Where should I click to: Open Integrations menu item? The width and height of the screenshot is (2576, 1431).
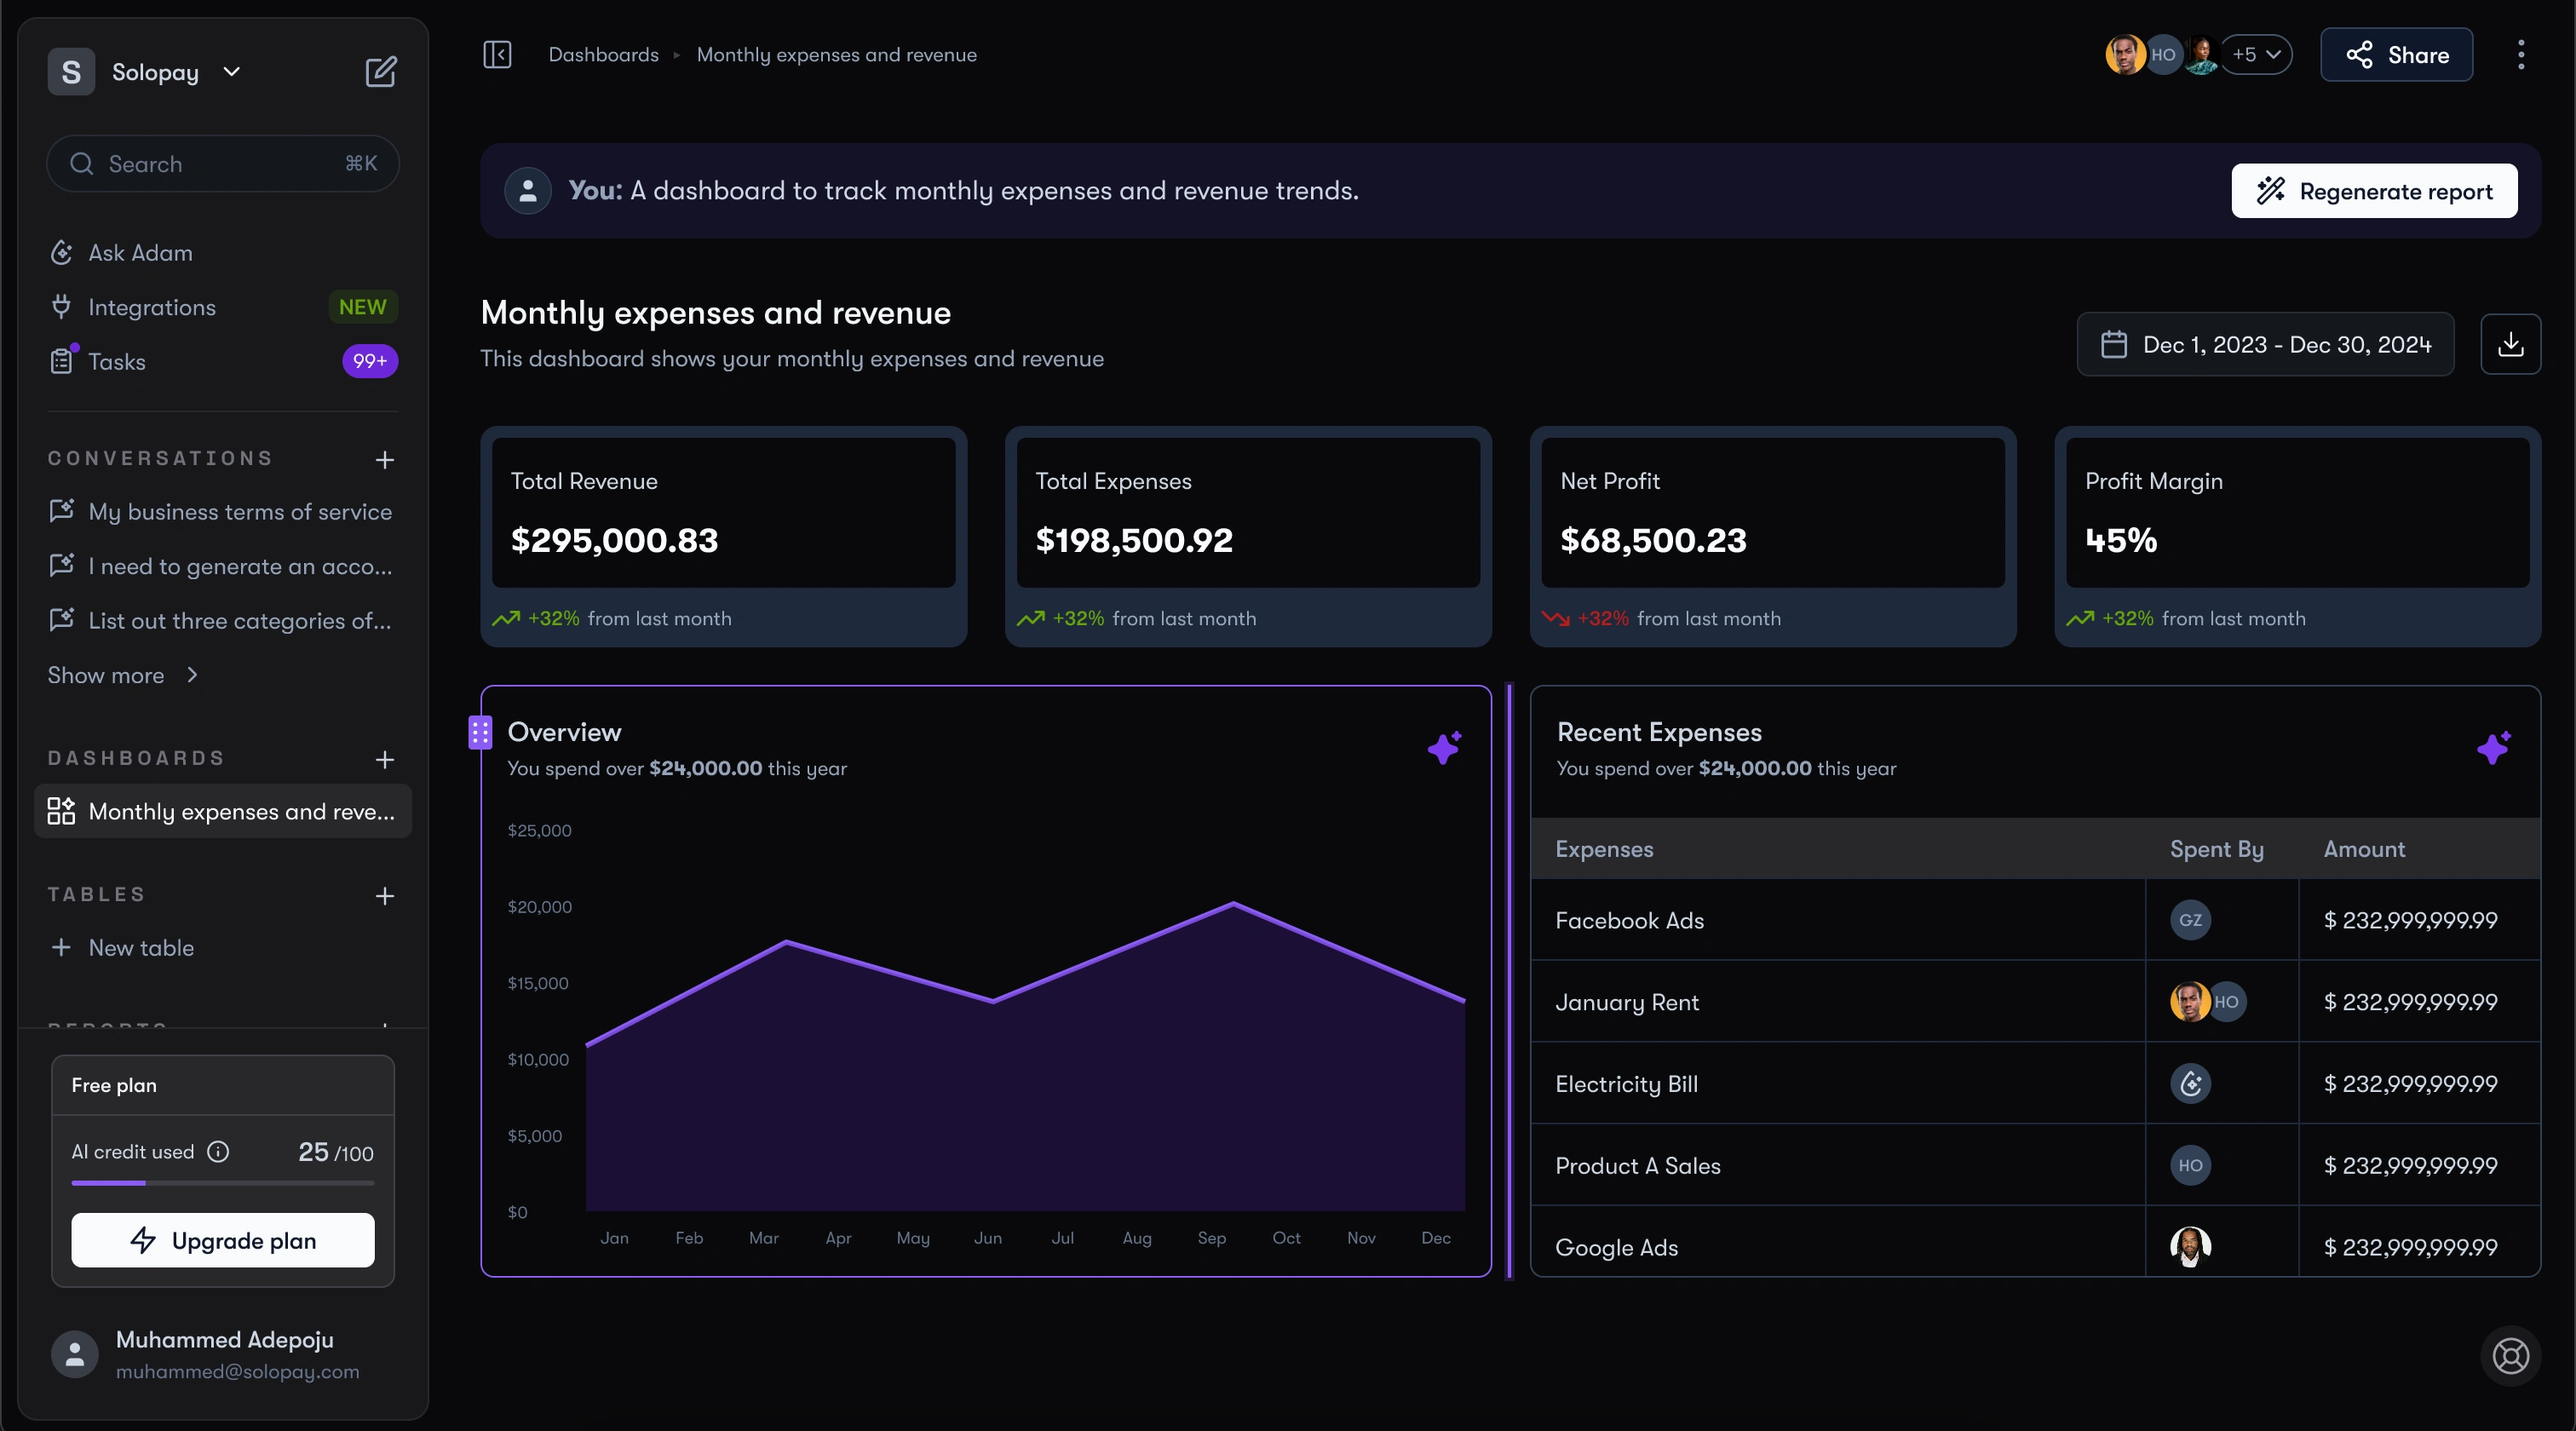coord(152,307)
